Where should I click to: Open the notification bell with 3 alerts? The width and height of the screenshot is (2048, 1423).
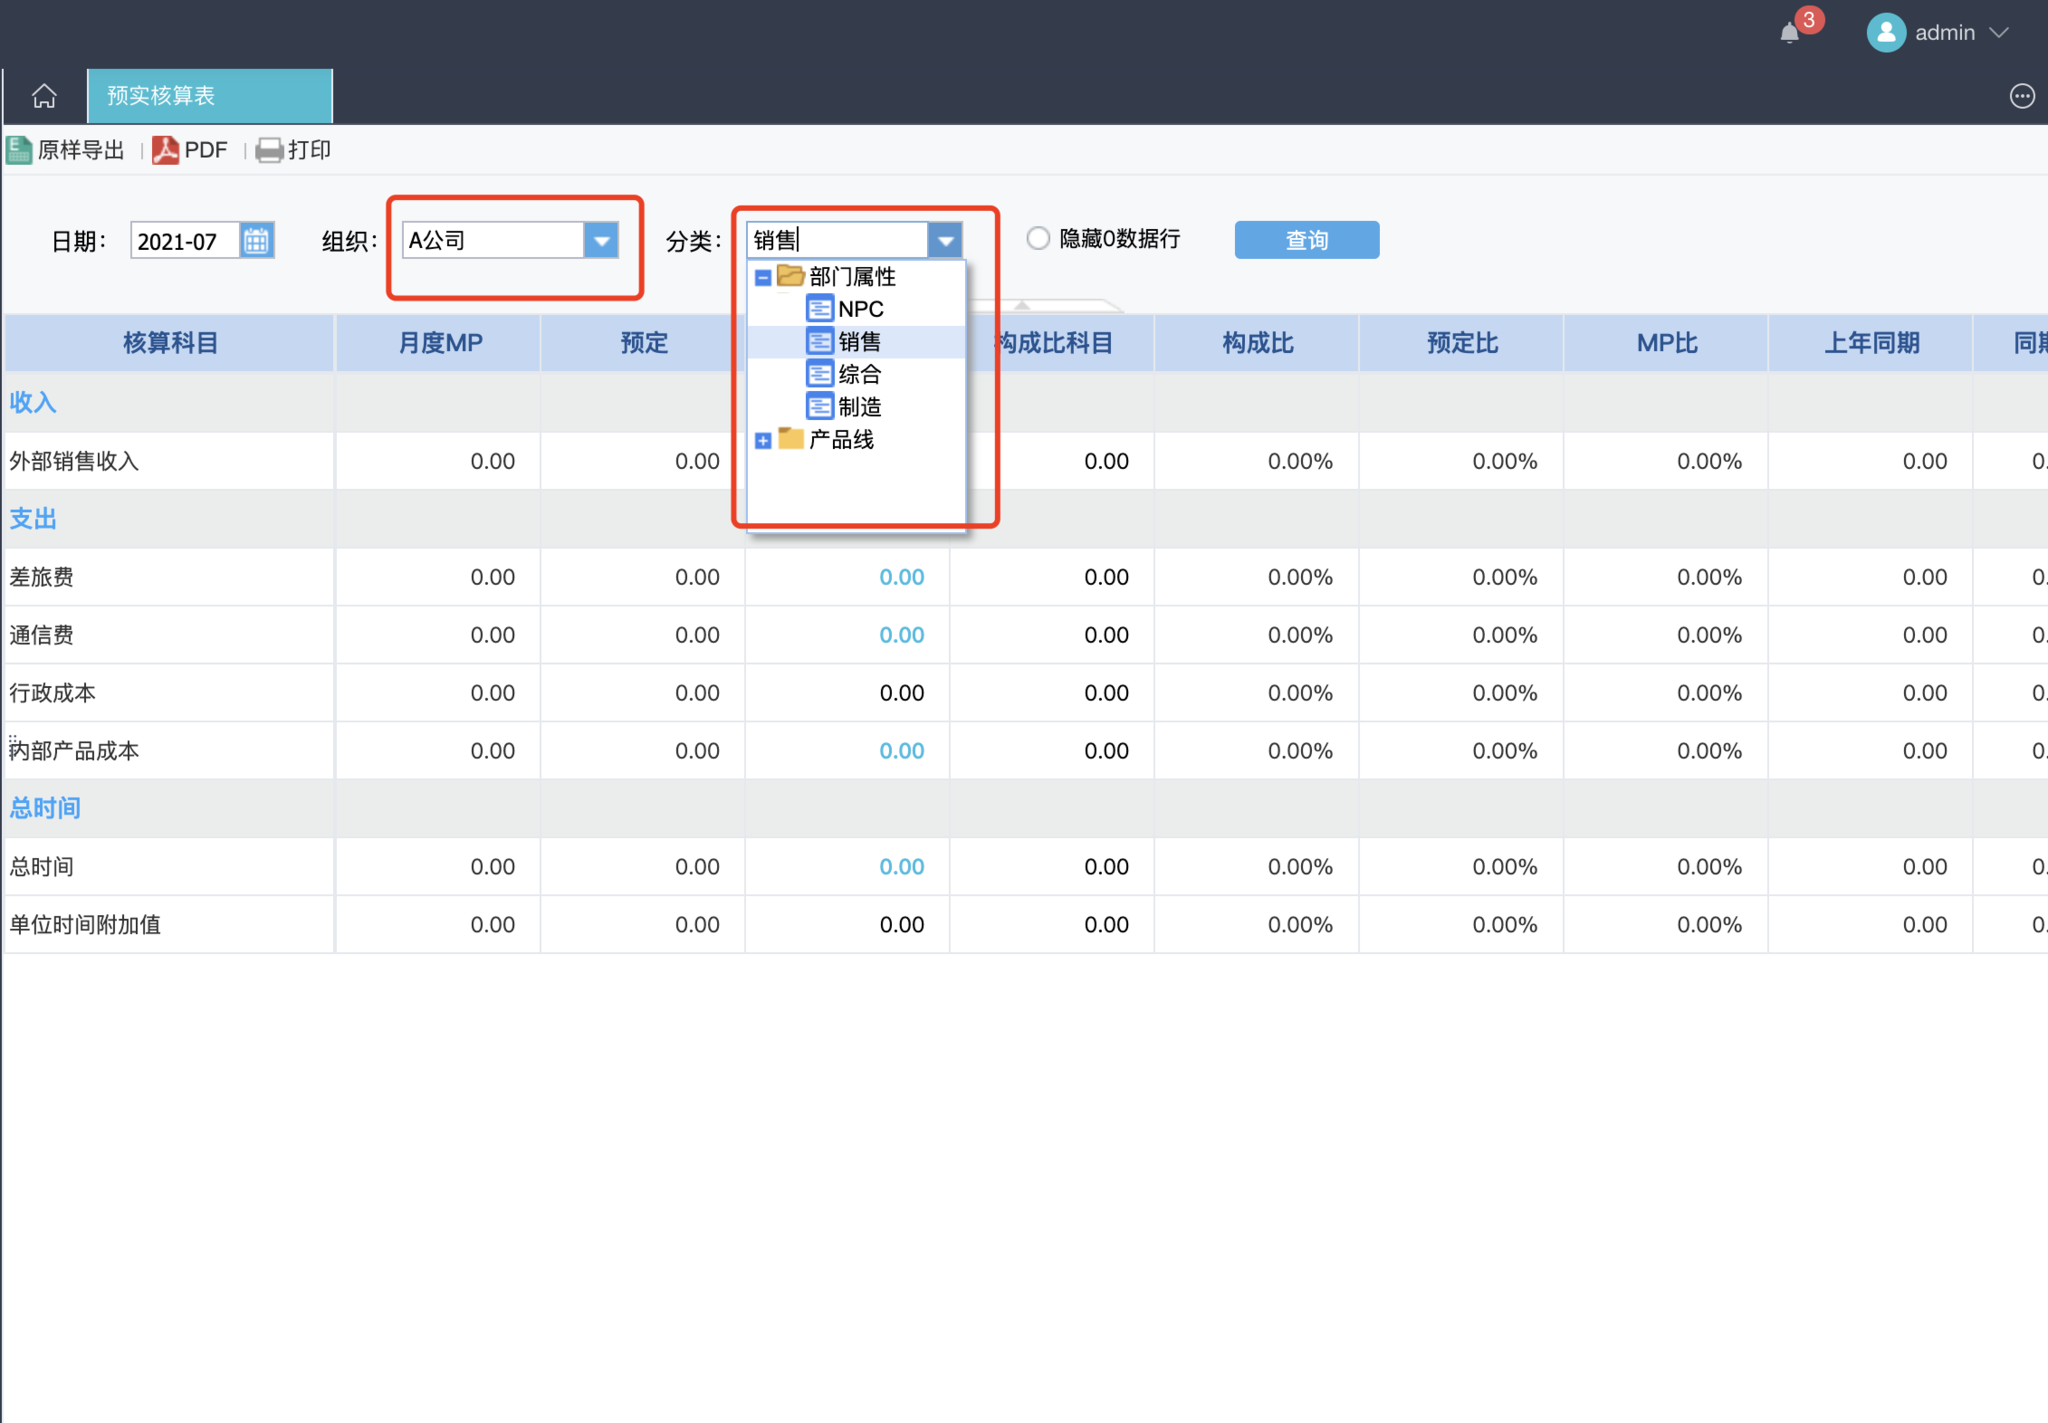[1790, 33]
